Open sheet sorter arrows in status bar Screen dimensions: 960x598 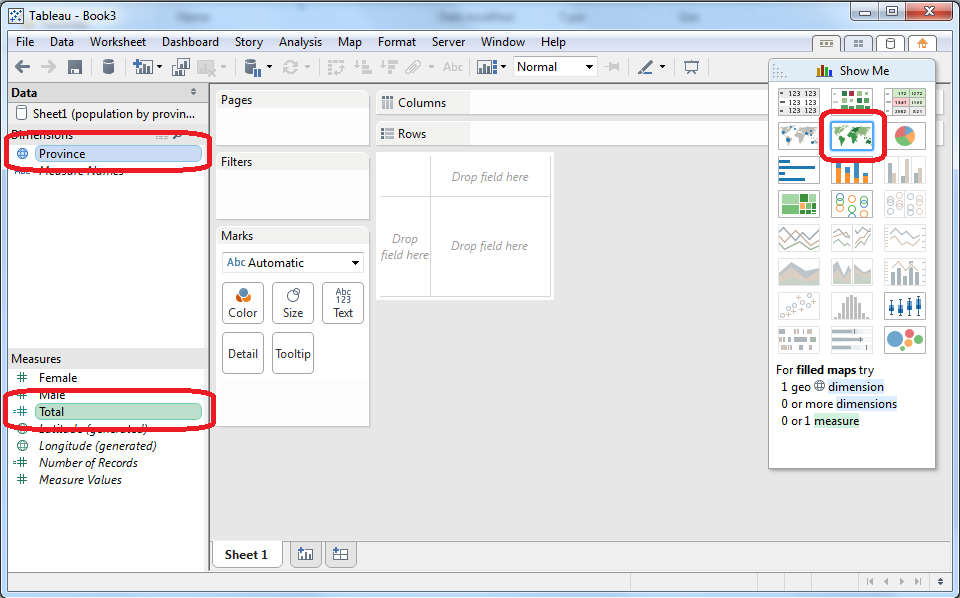[940, 581]
